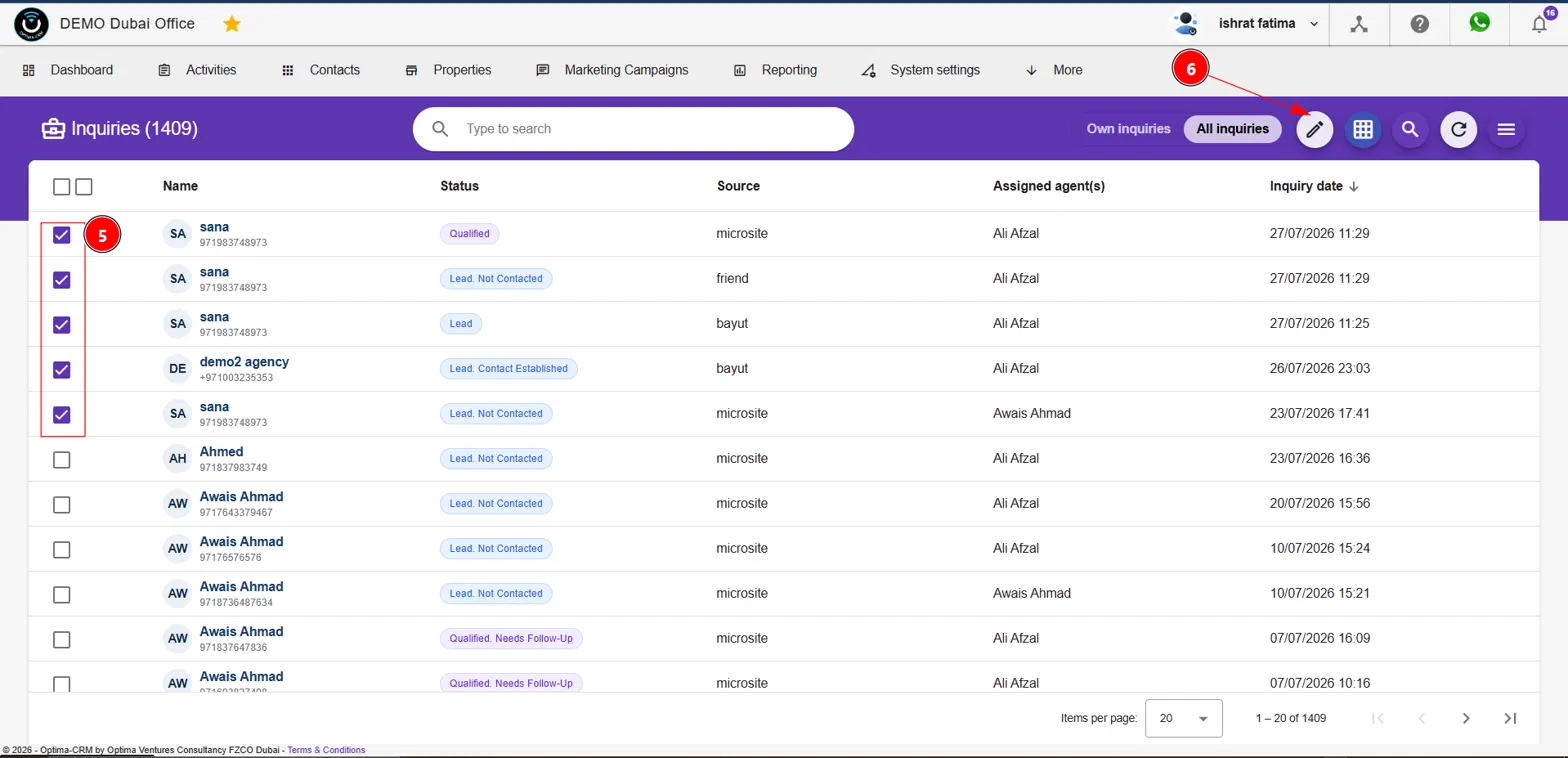Screen dimensions: 1568x758
Task: Open the ishrat fatima user dropdown
Action: point(1268,24)
